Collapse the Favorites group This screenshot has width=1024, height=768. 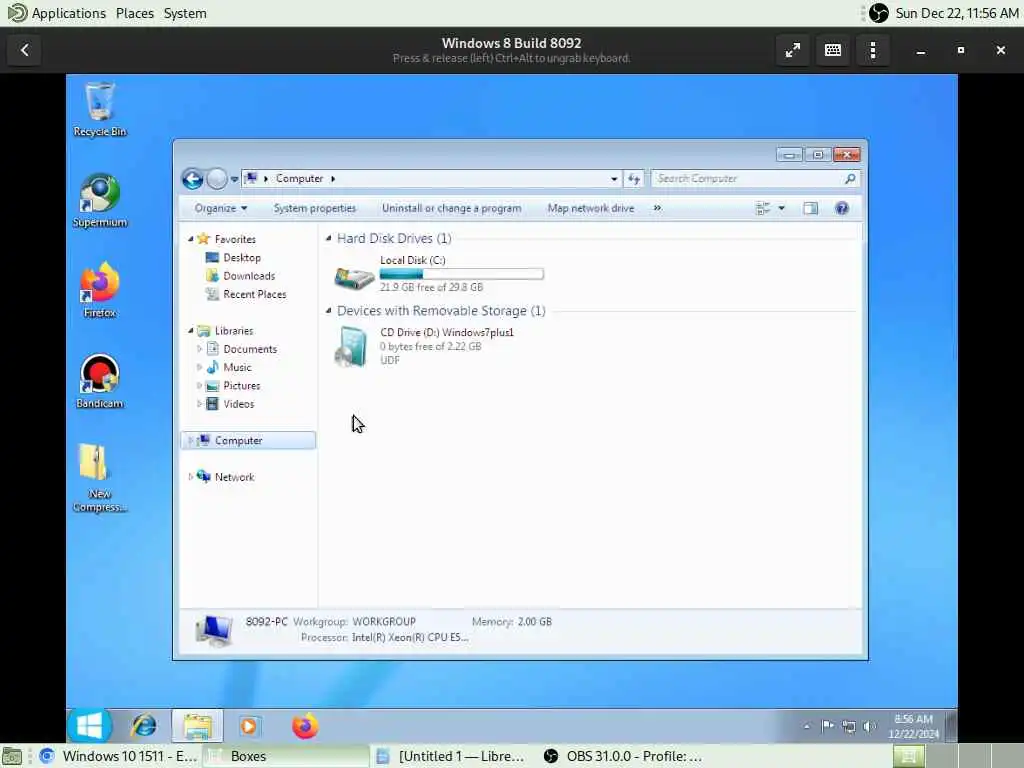pyautogui.click(x=191, y=239)
